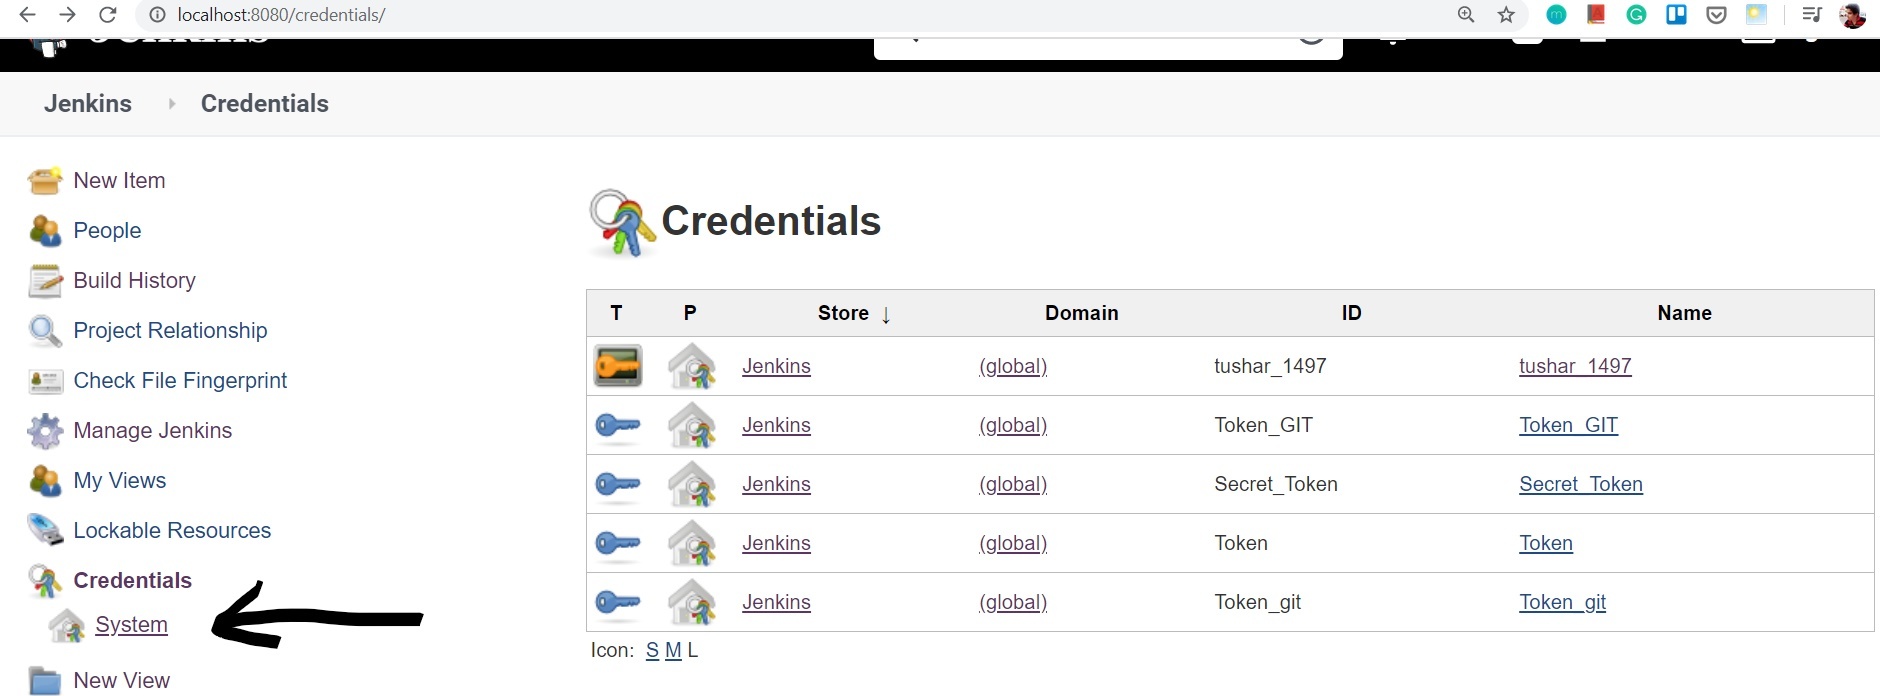Click the Credentials keys icon in sidebar
Image resolution: width=1880 pixels, height=696 pixels.
coord(45,581)
